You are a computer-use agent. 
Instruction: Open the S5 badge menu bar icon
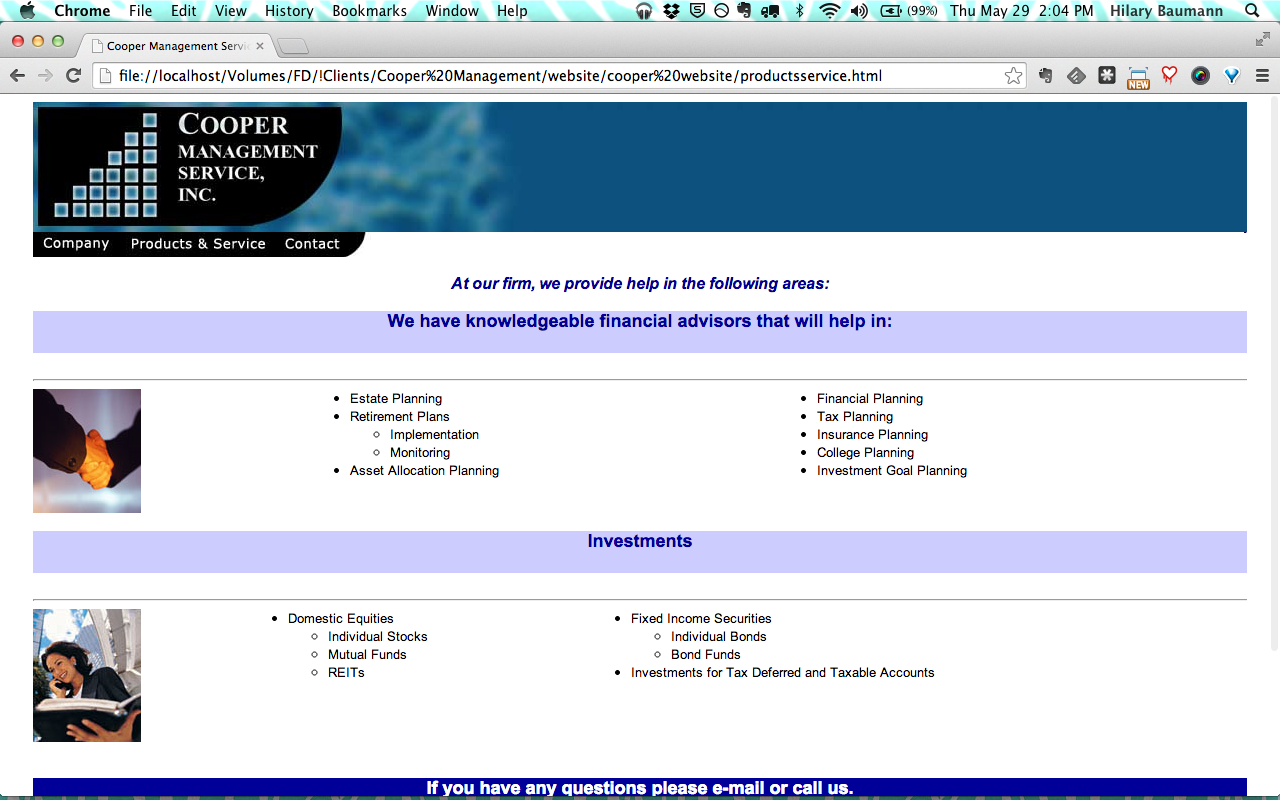697,11
